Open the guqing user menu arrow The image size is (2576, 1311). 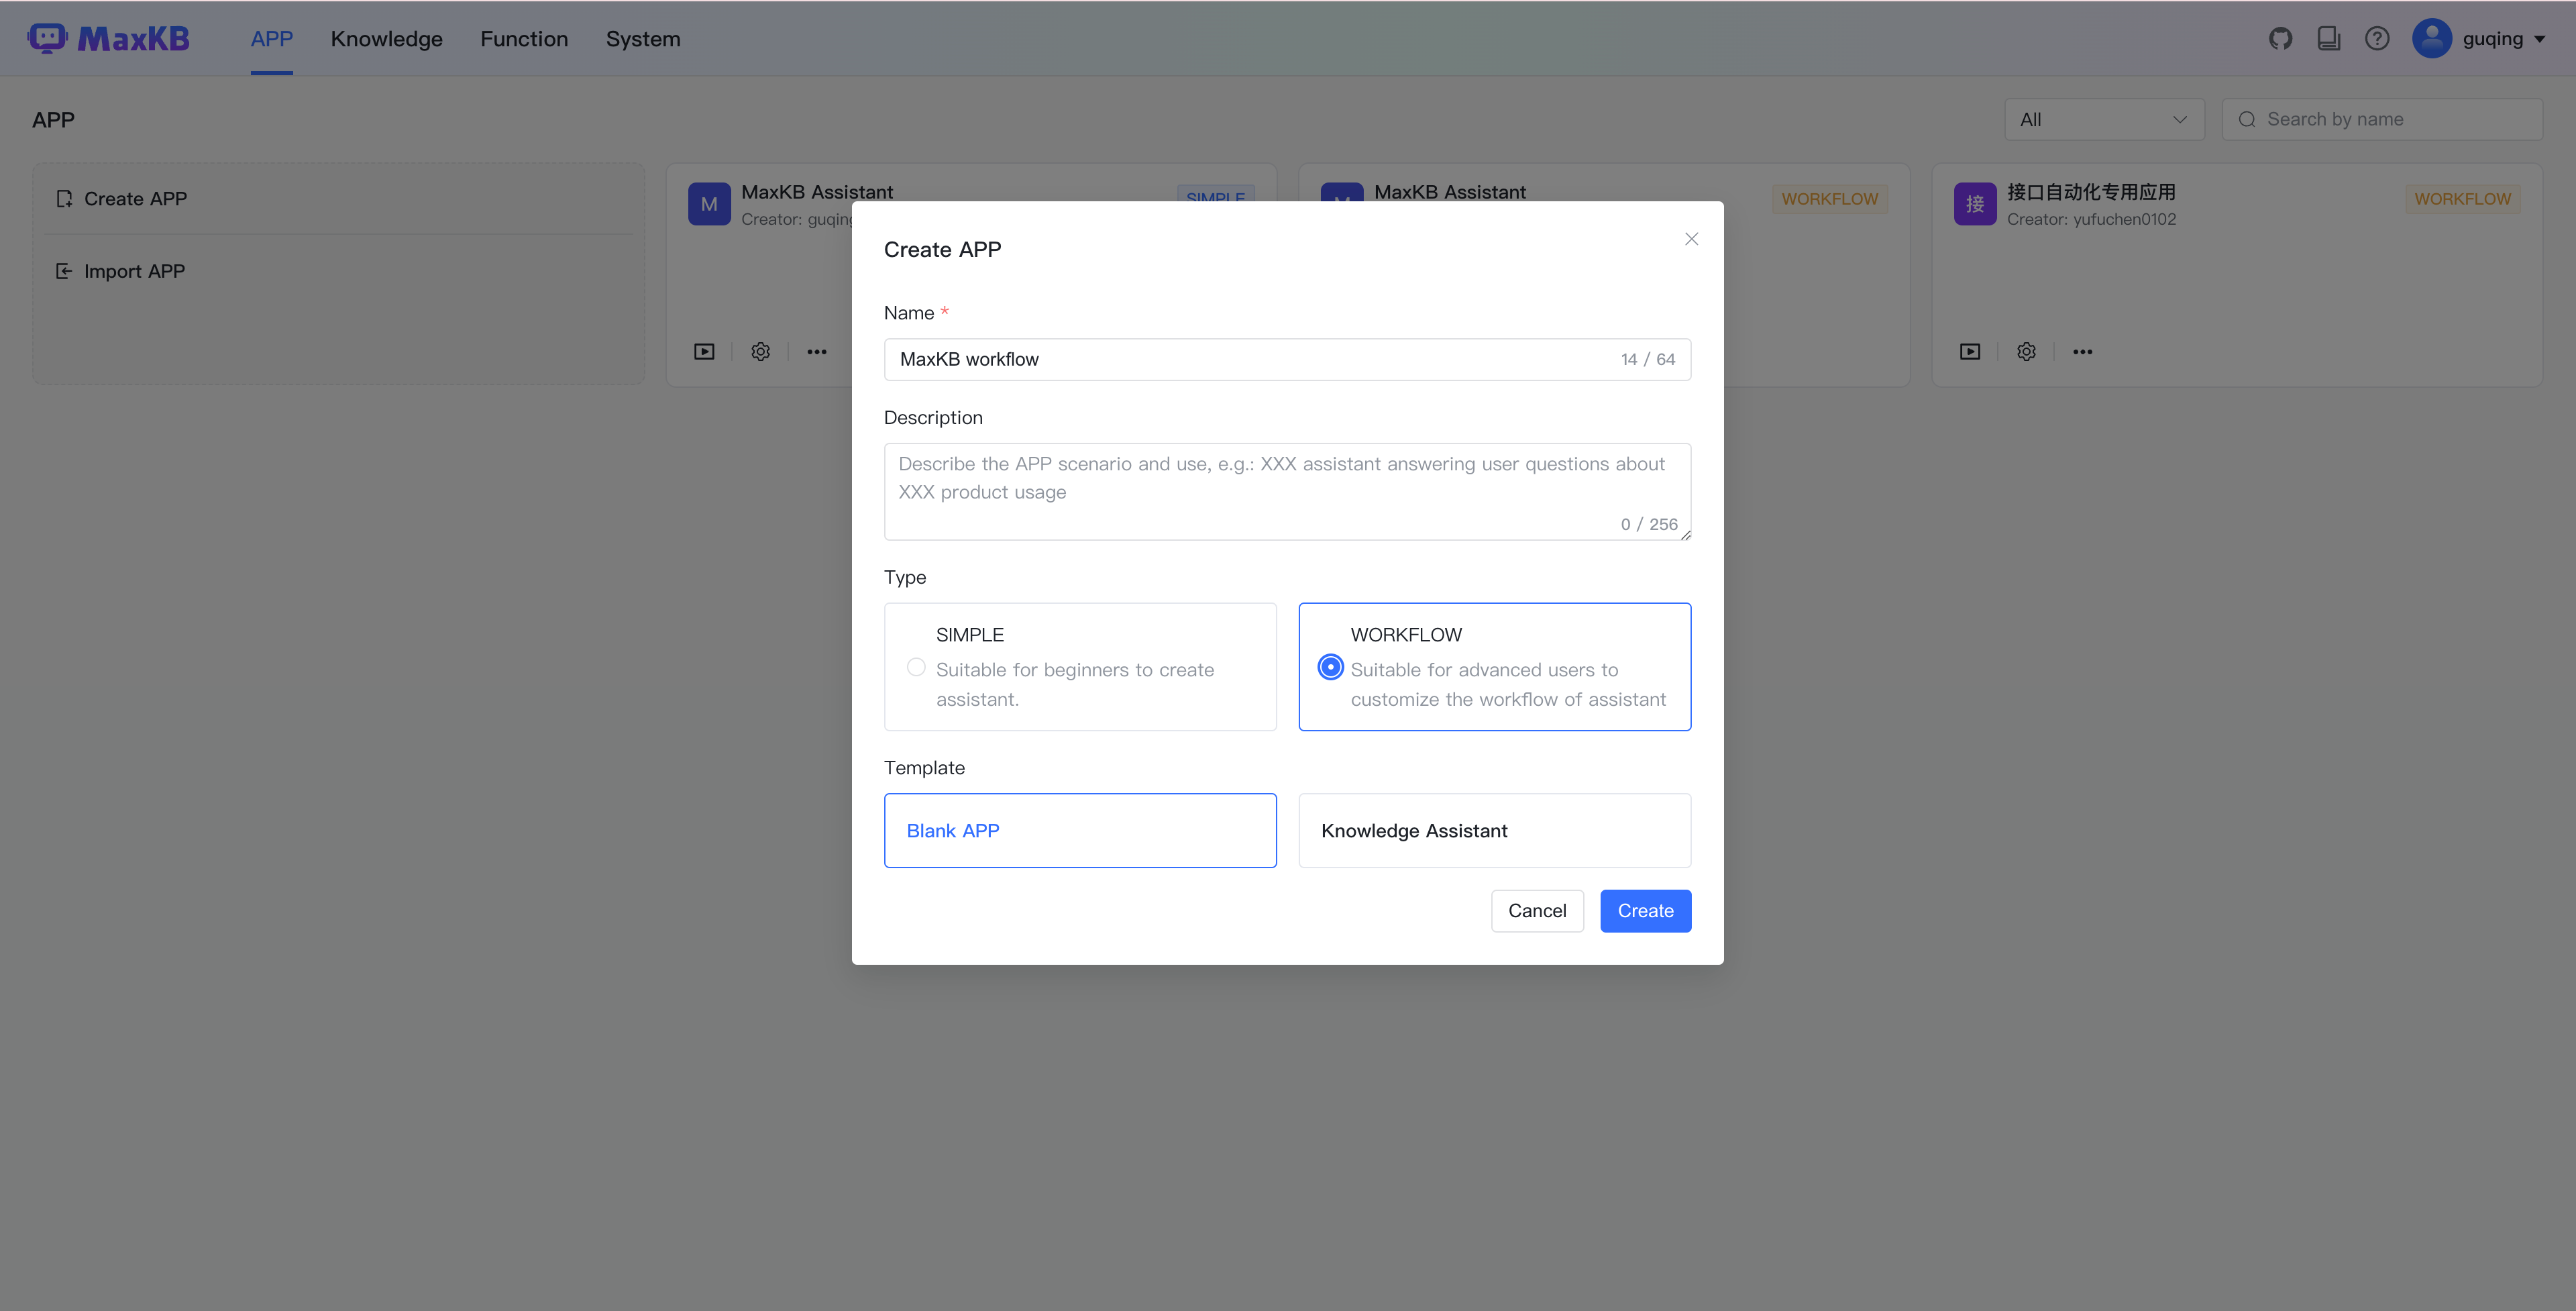click(x=2540, y=39)
